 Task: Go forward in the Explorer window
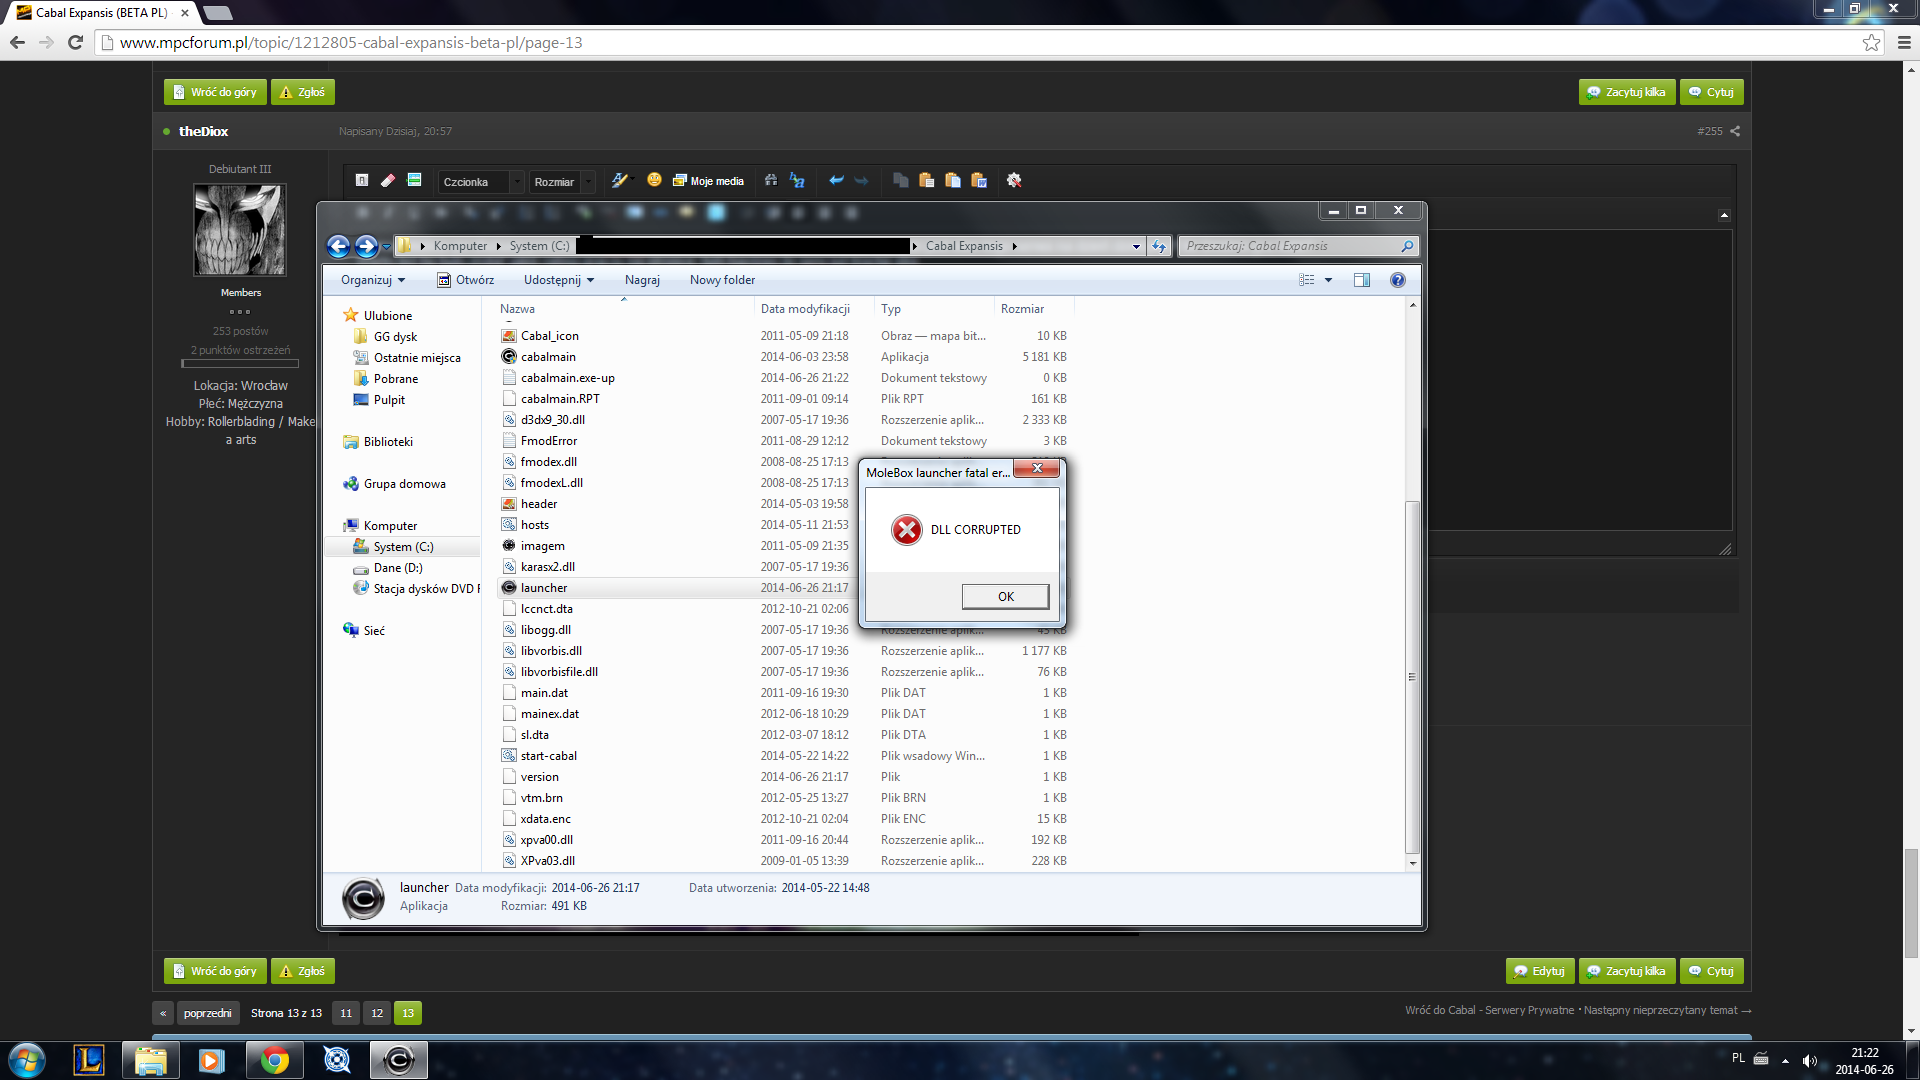pos(366,246)
